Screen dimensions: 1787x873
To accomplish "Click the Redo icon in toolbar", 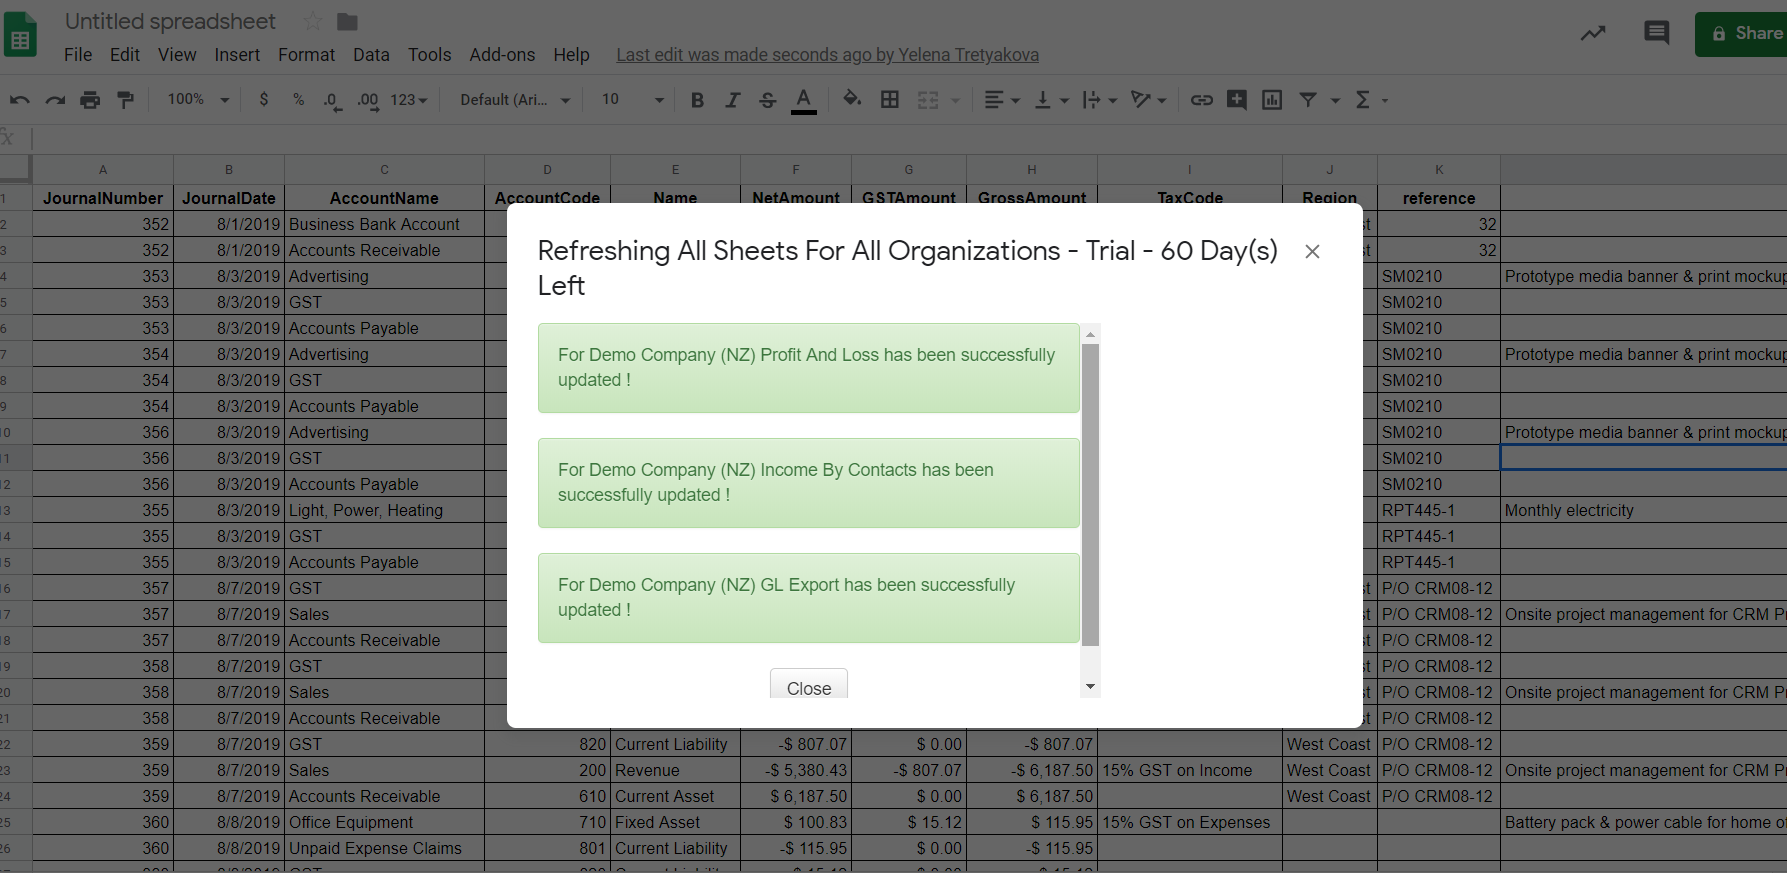I will tap(55, 99).
